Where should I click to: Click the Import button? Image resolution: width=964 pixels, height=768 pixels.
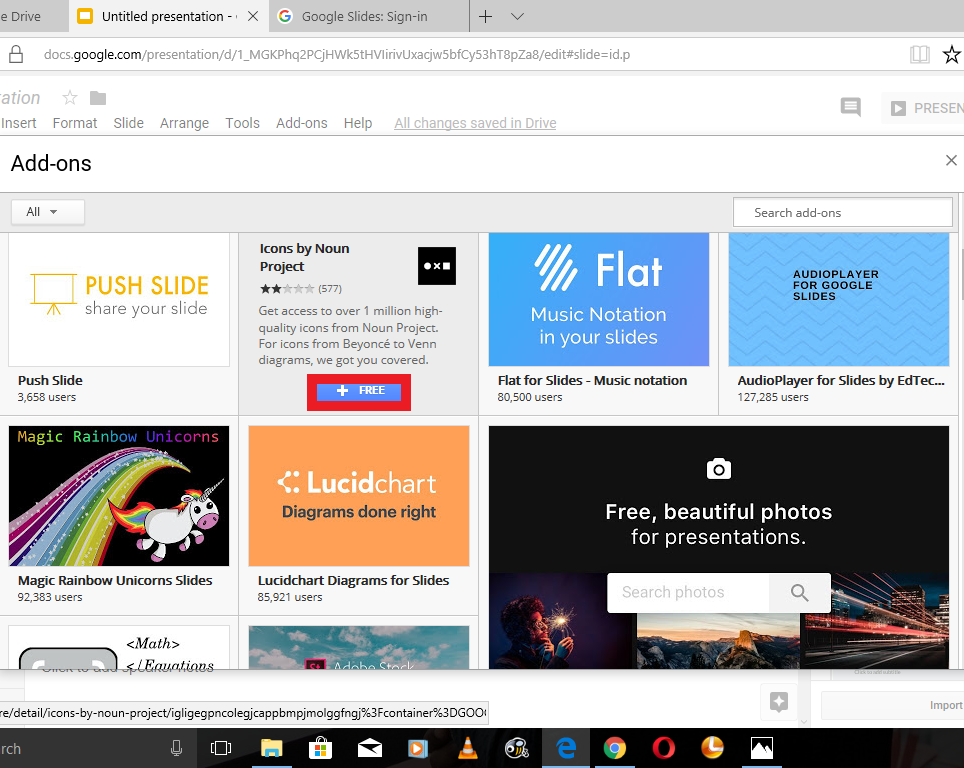pos(893,705)
